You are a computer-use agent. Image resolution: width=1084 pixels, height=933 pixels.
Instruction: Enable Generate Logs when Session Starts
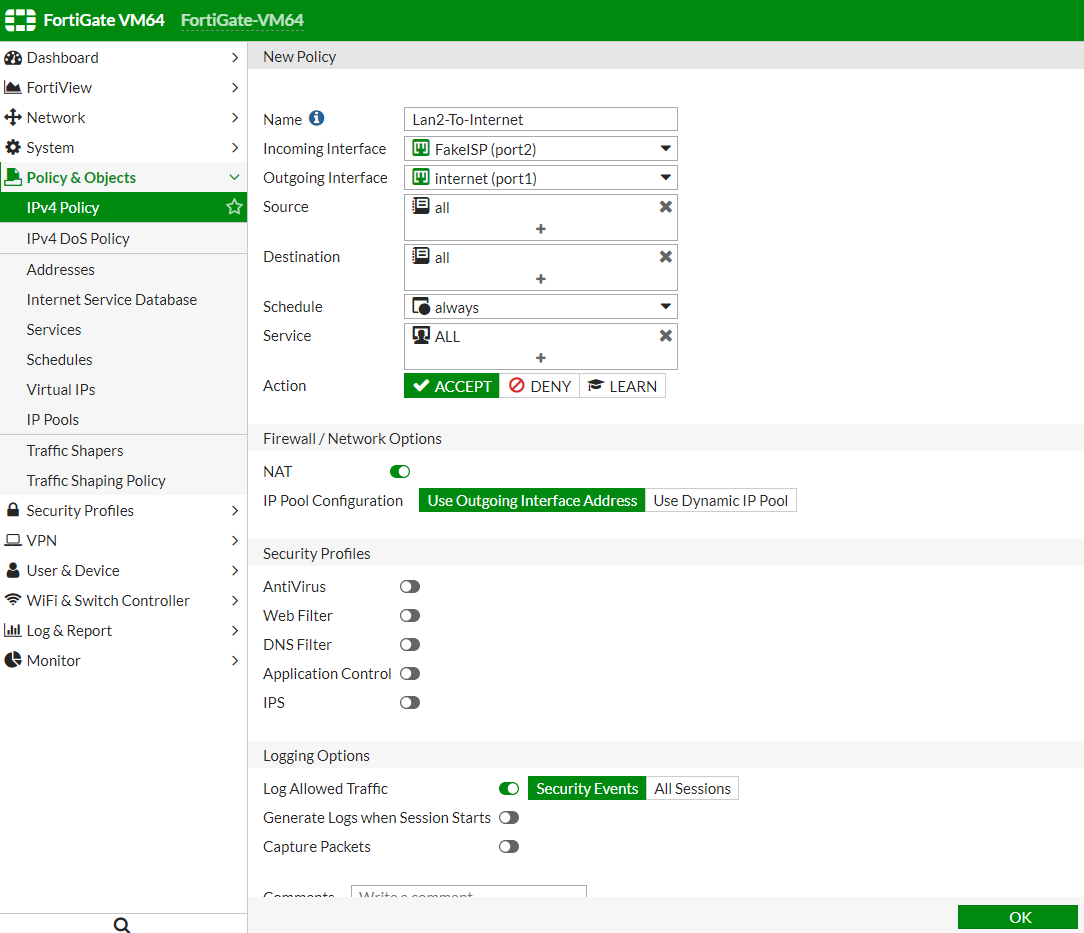pyautogui.click(x=509, y=818)
